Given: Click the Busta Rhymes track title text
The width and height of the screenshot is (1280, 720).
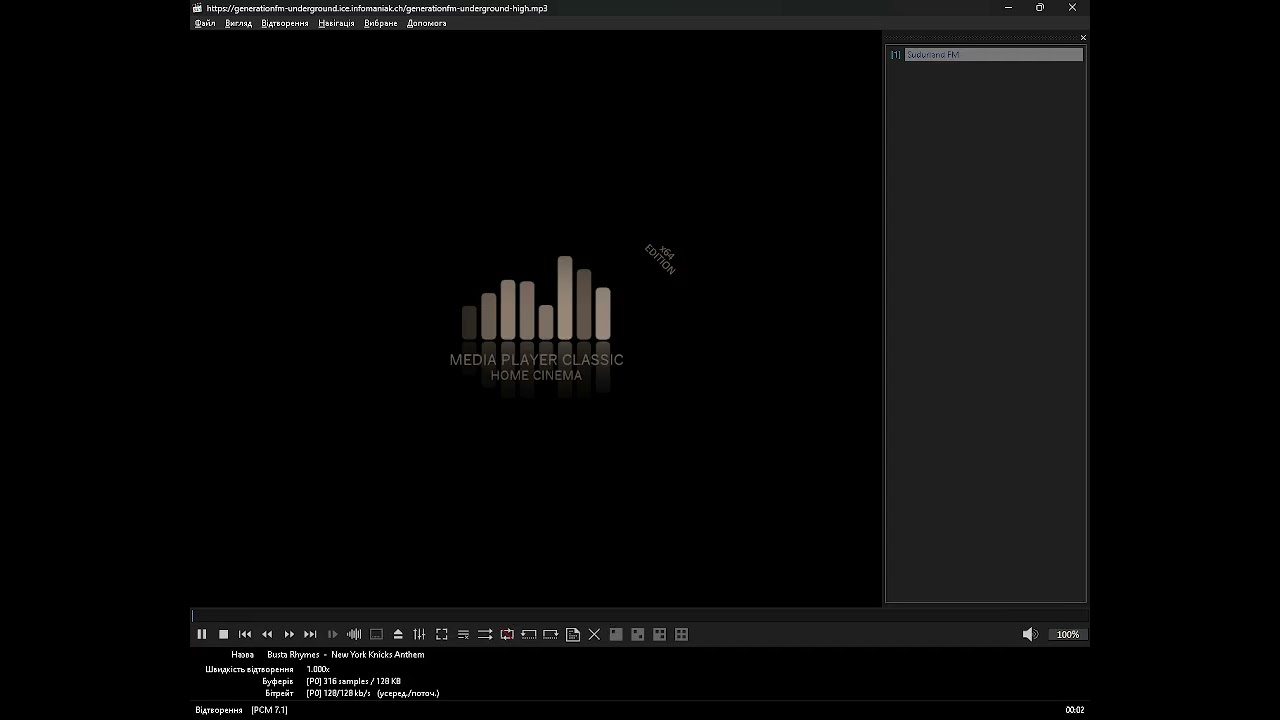Looking at the screenshot, I should click(346, 655).
